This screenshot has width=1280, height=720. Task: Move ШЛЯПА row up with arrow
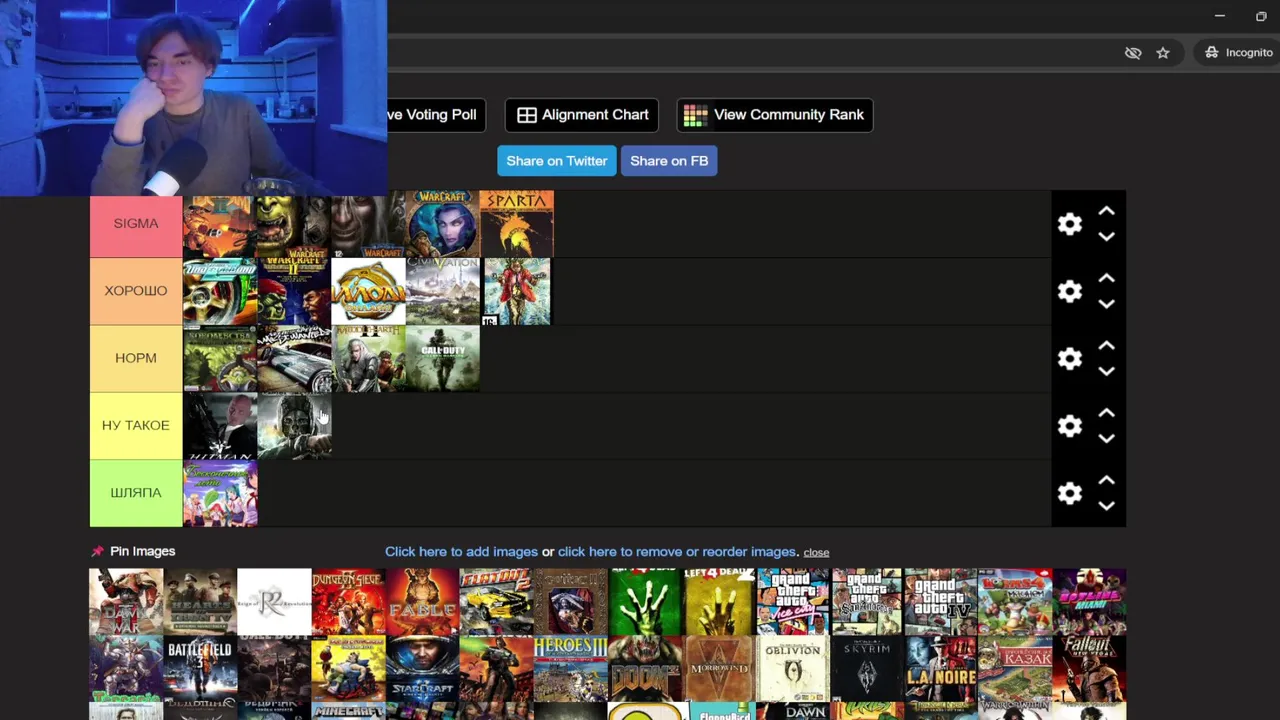[x=1106, y=480]
